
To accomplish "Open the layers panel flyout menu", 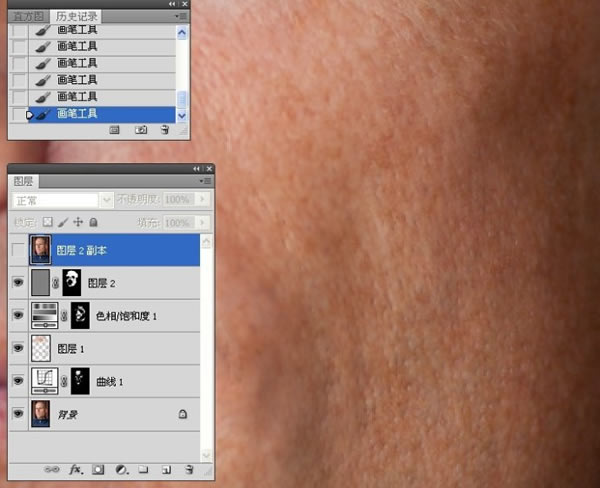I will point(205,181).
